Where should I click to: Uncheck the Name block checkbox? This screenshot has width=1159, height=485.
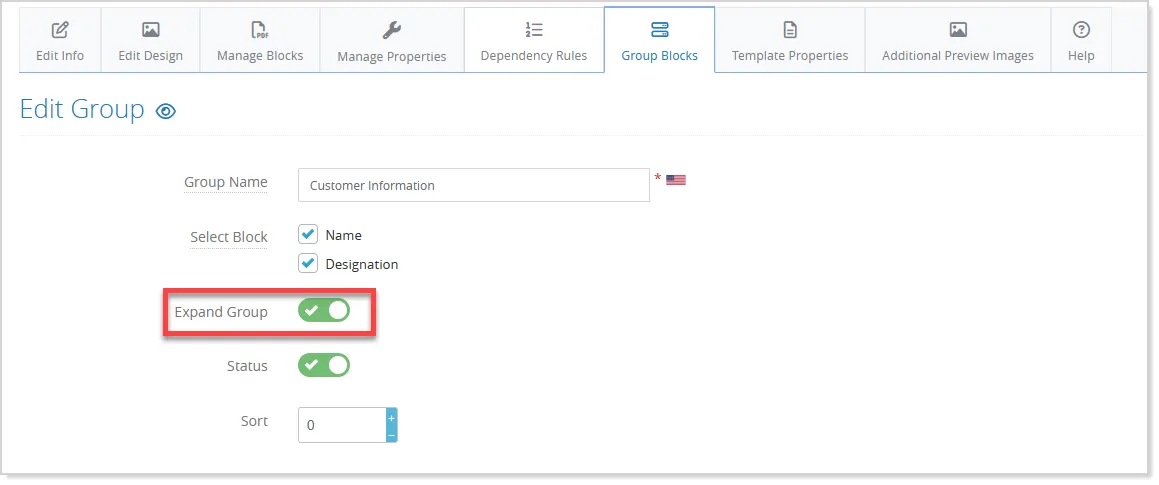coord(307,234)
